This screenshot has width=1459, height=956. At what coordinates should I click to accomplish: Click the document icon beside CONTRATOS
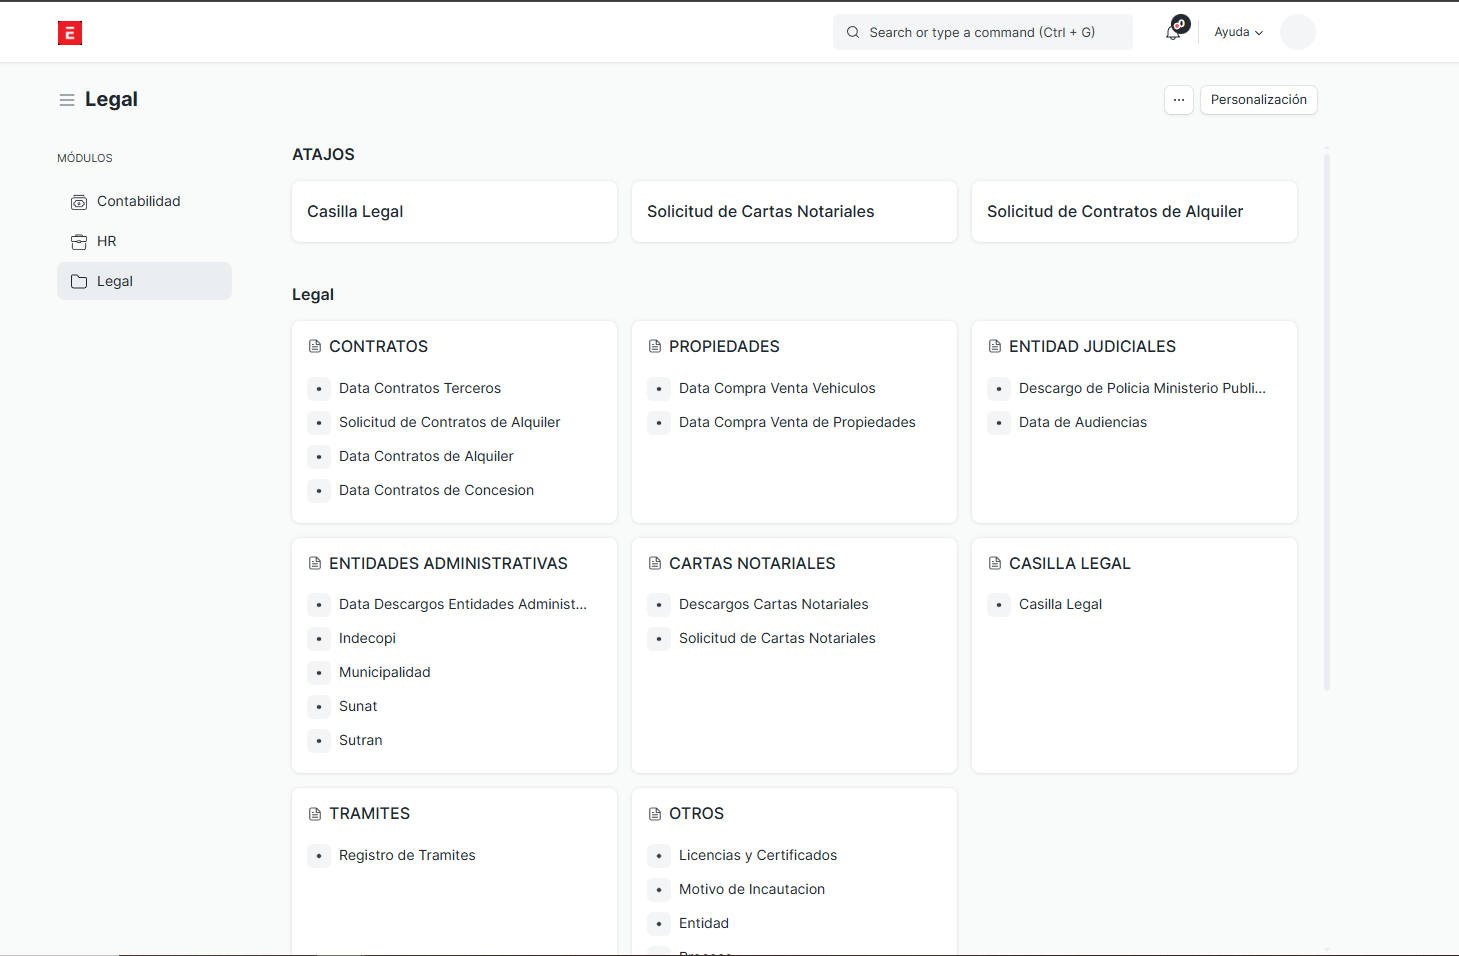point(315,346)
